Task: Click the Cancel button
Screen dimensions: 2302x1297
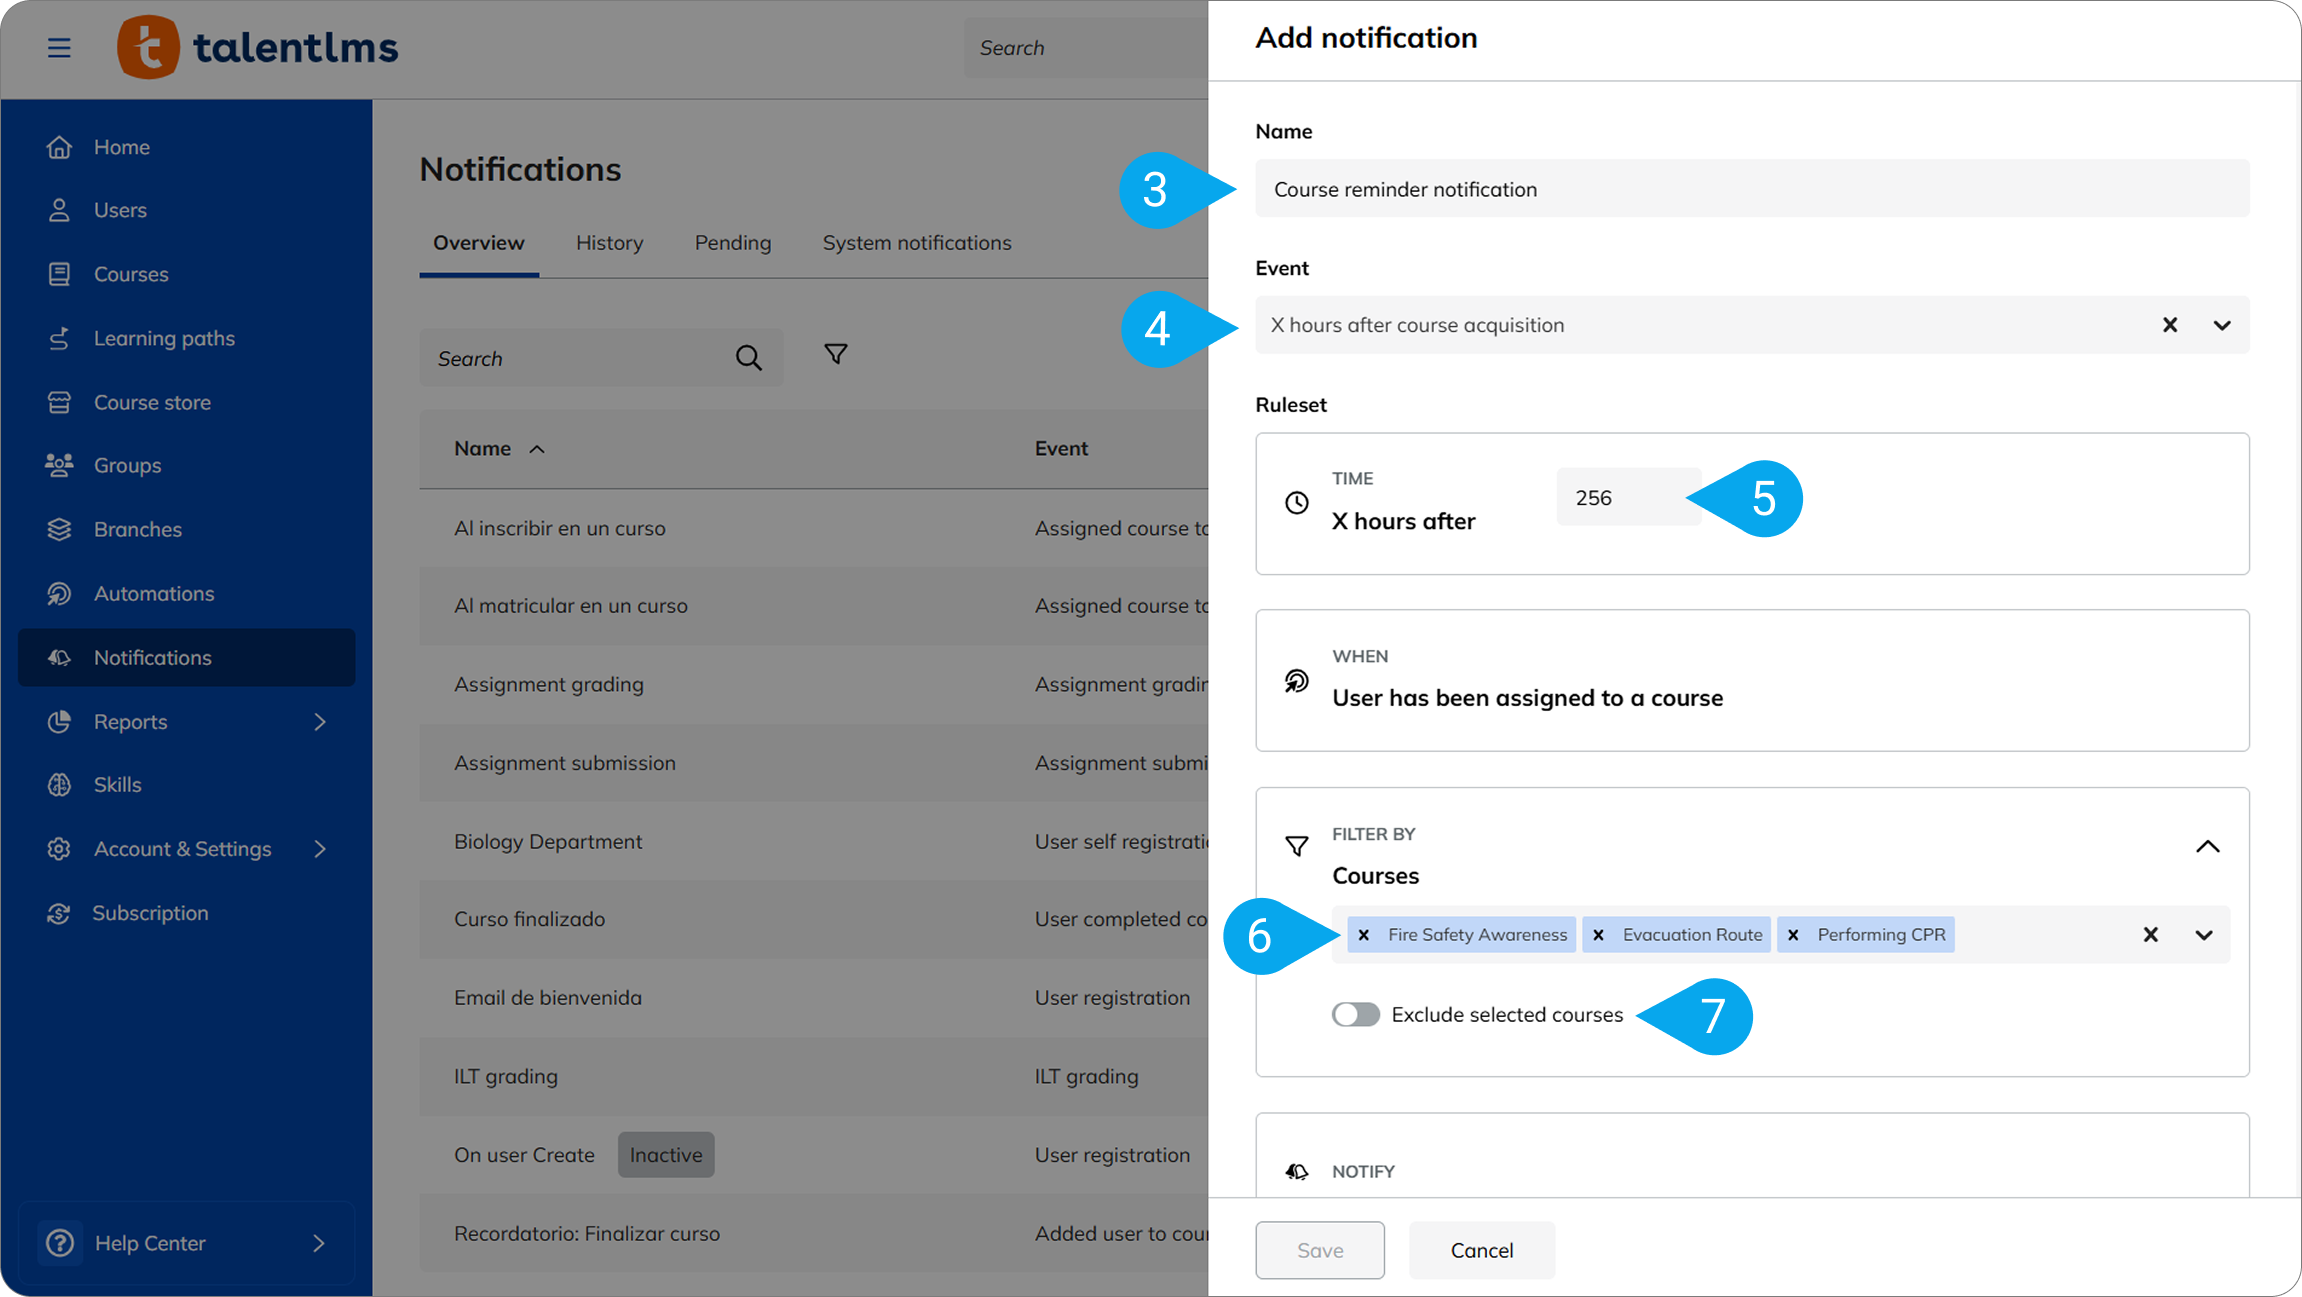Action: pos(1481,1250)
